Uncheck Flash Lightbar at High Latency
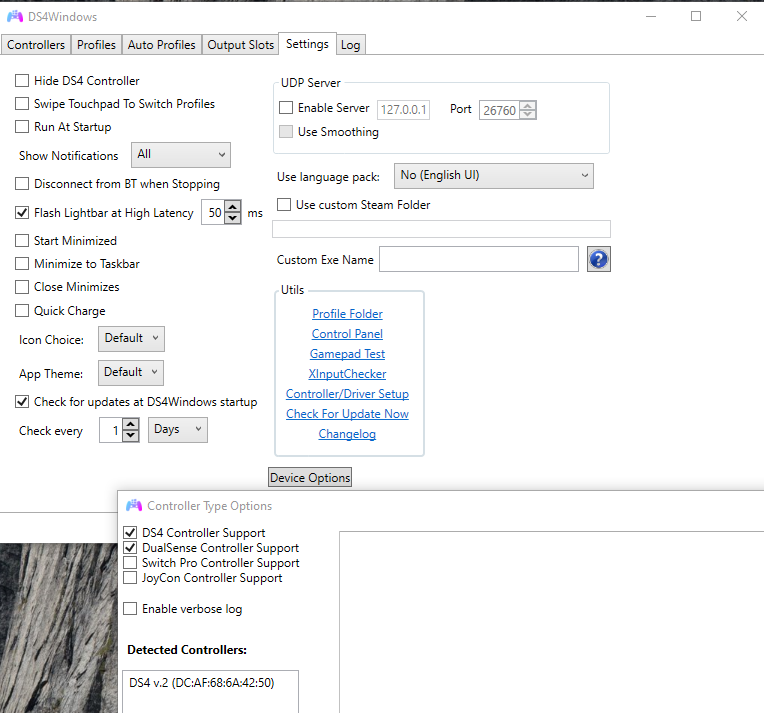764x713 pixels. pos(22,212)
